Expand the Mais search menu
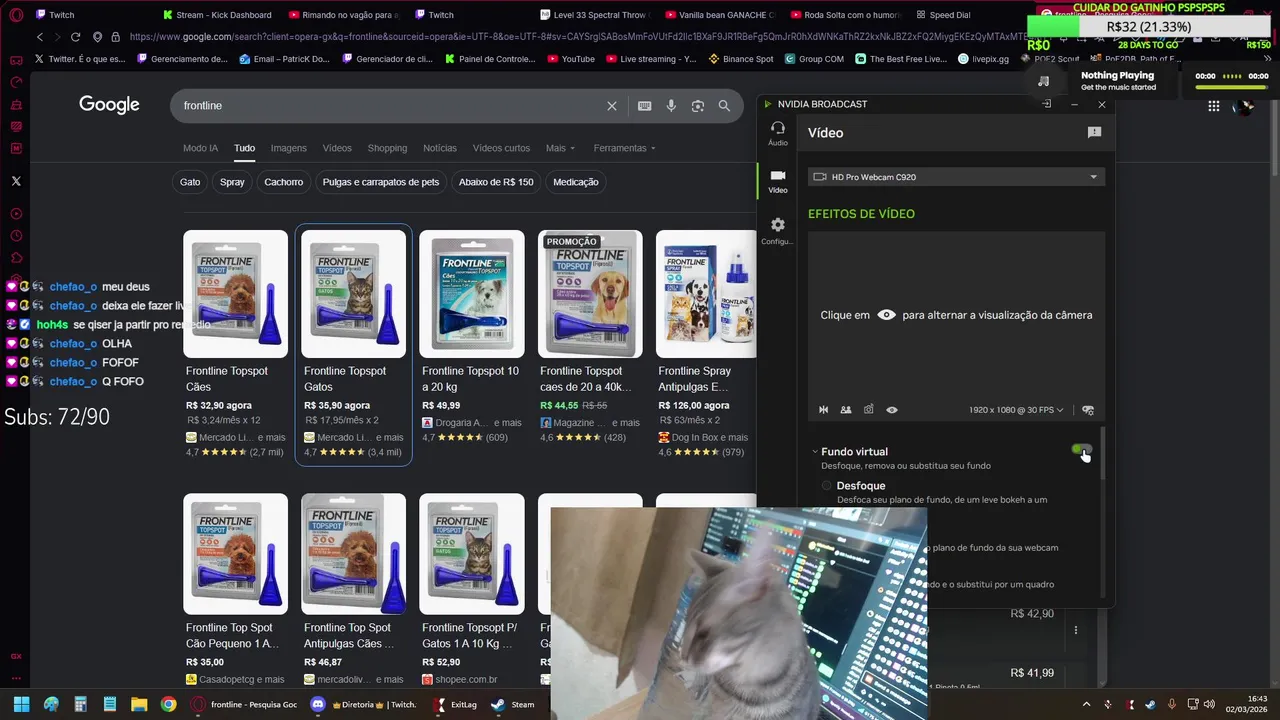Screen dimensions: 1280x720 pyautogui.click(x=560, y=148)
